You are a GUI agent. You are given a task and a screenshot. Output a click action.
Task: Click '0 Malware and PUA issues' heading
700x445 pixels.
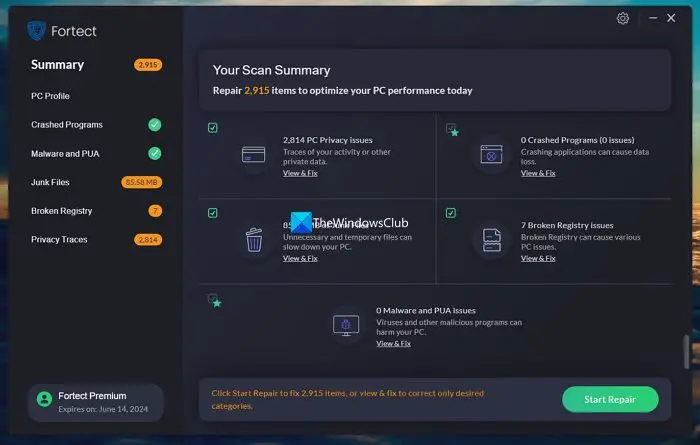(426, 311)
